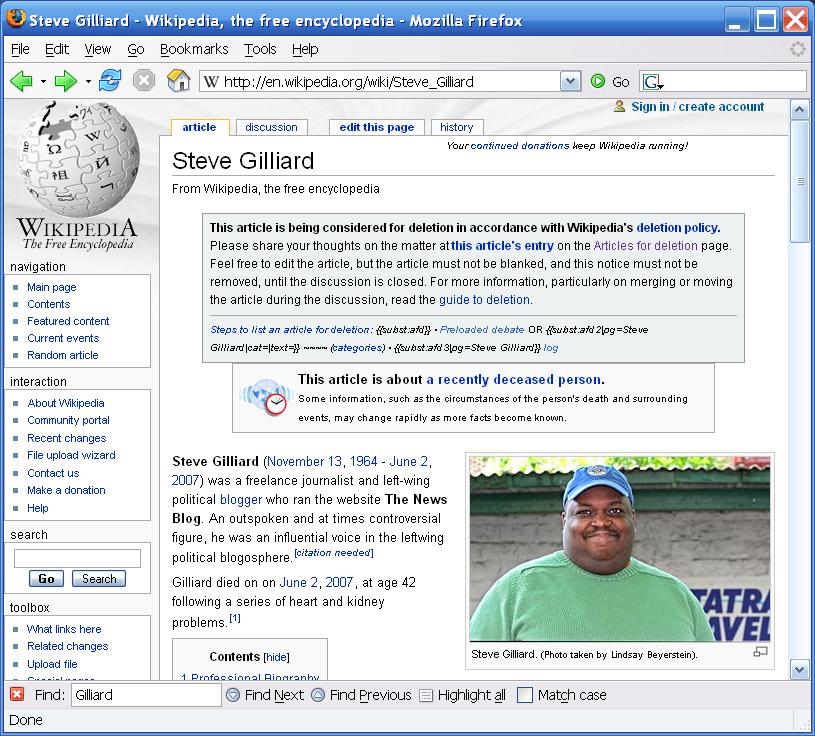Click the activity throbber icon
Viewport: 815px width, 736px height.
click(797, 49)
